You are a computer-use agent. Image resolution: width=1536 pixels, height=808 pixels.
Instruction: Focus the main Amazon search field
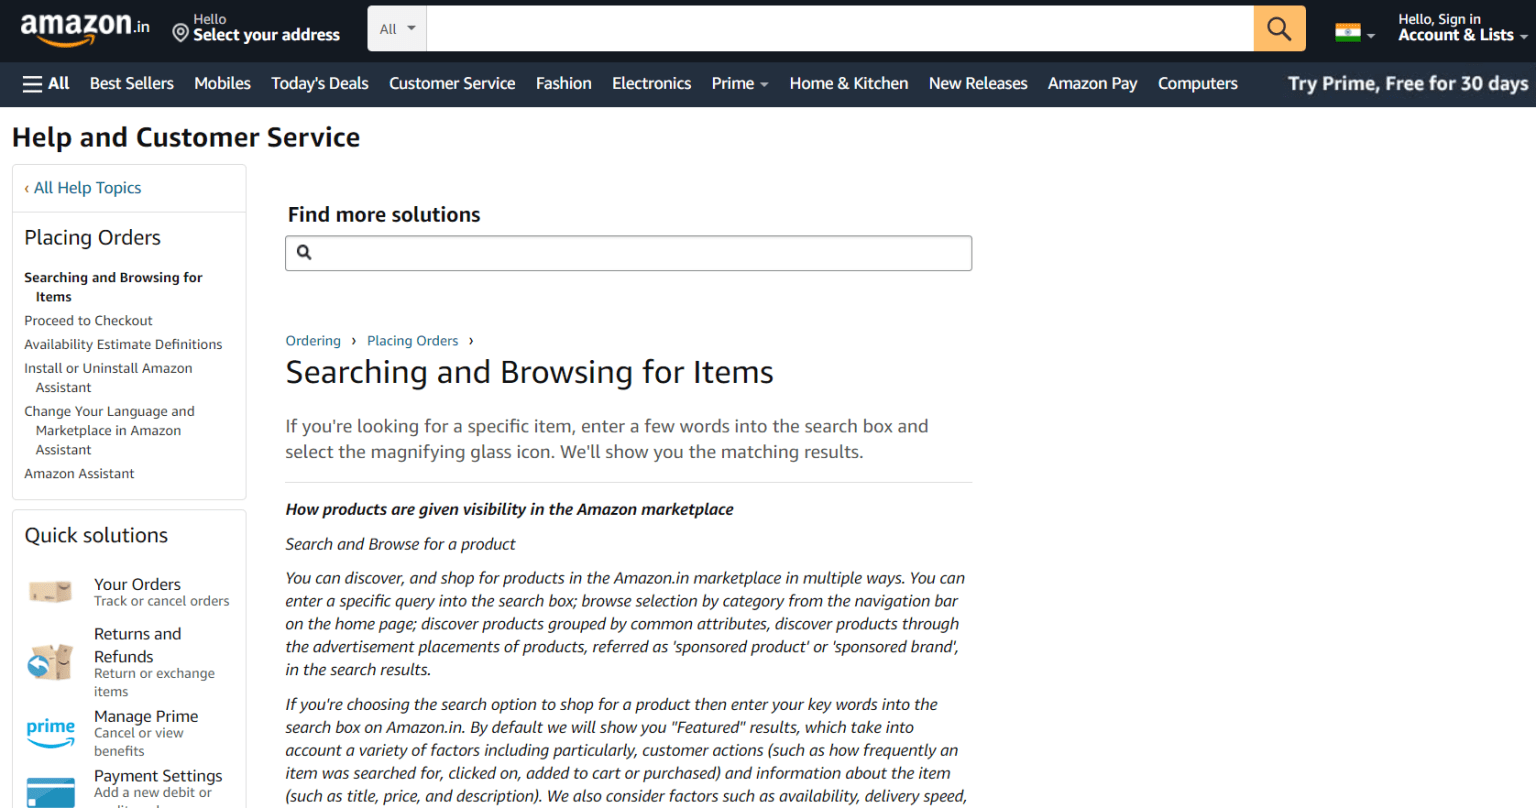pyautogui.click(x=840, y=29)
